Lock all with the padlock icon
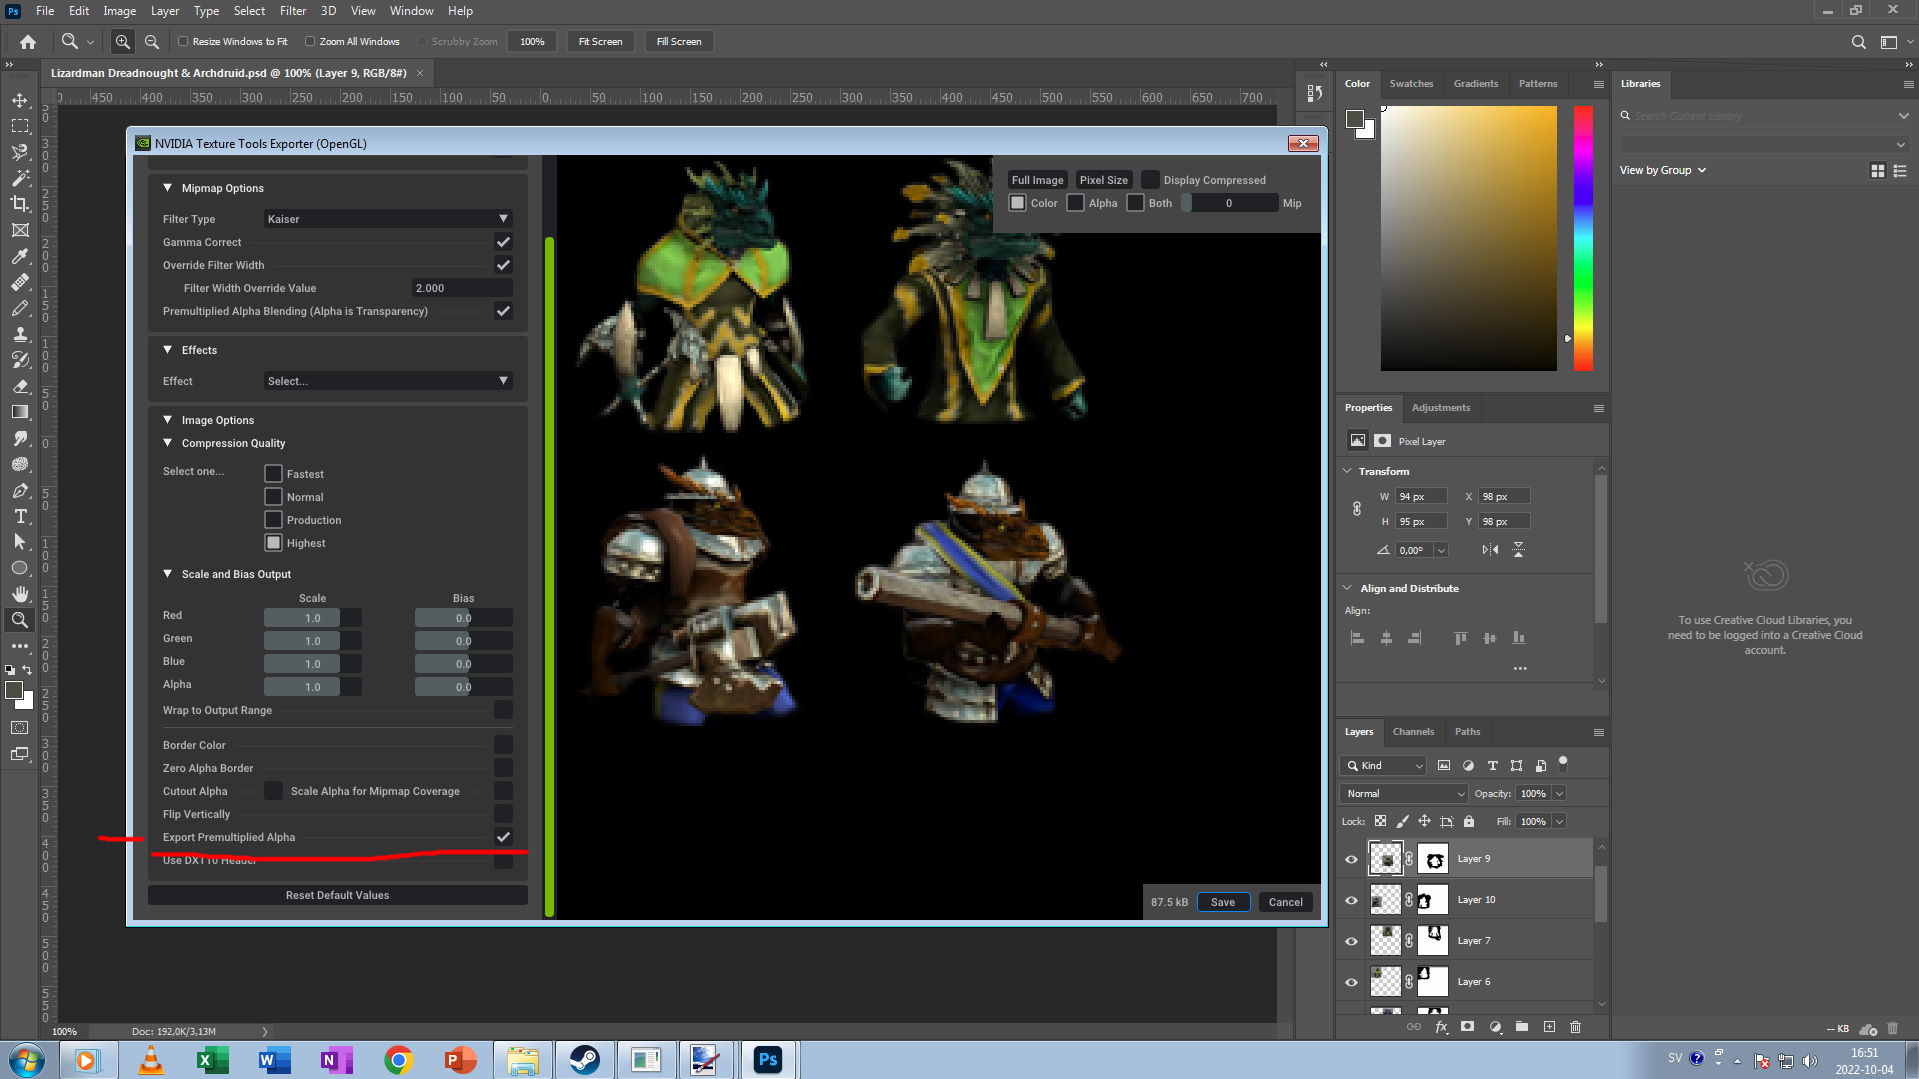 click(x=1469, y=822)
